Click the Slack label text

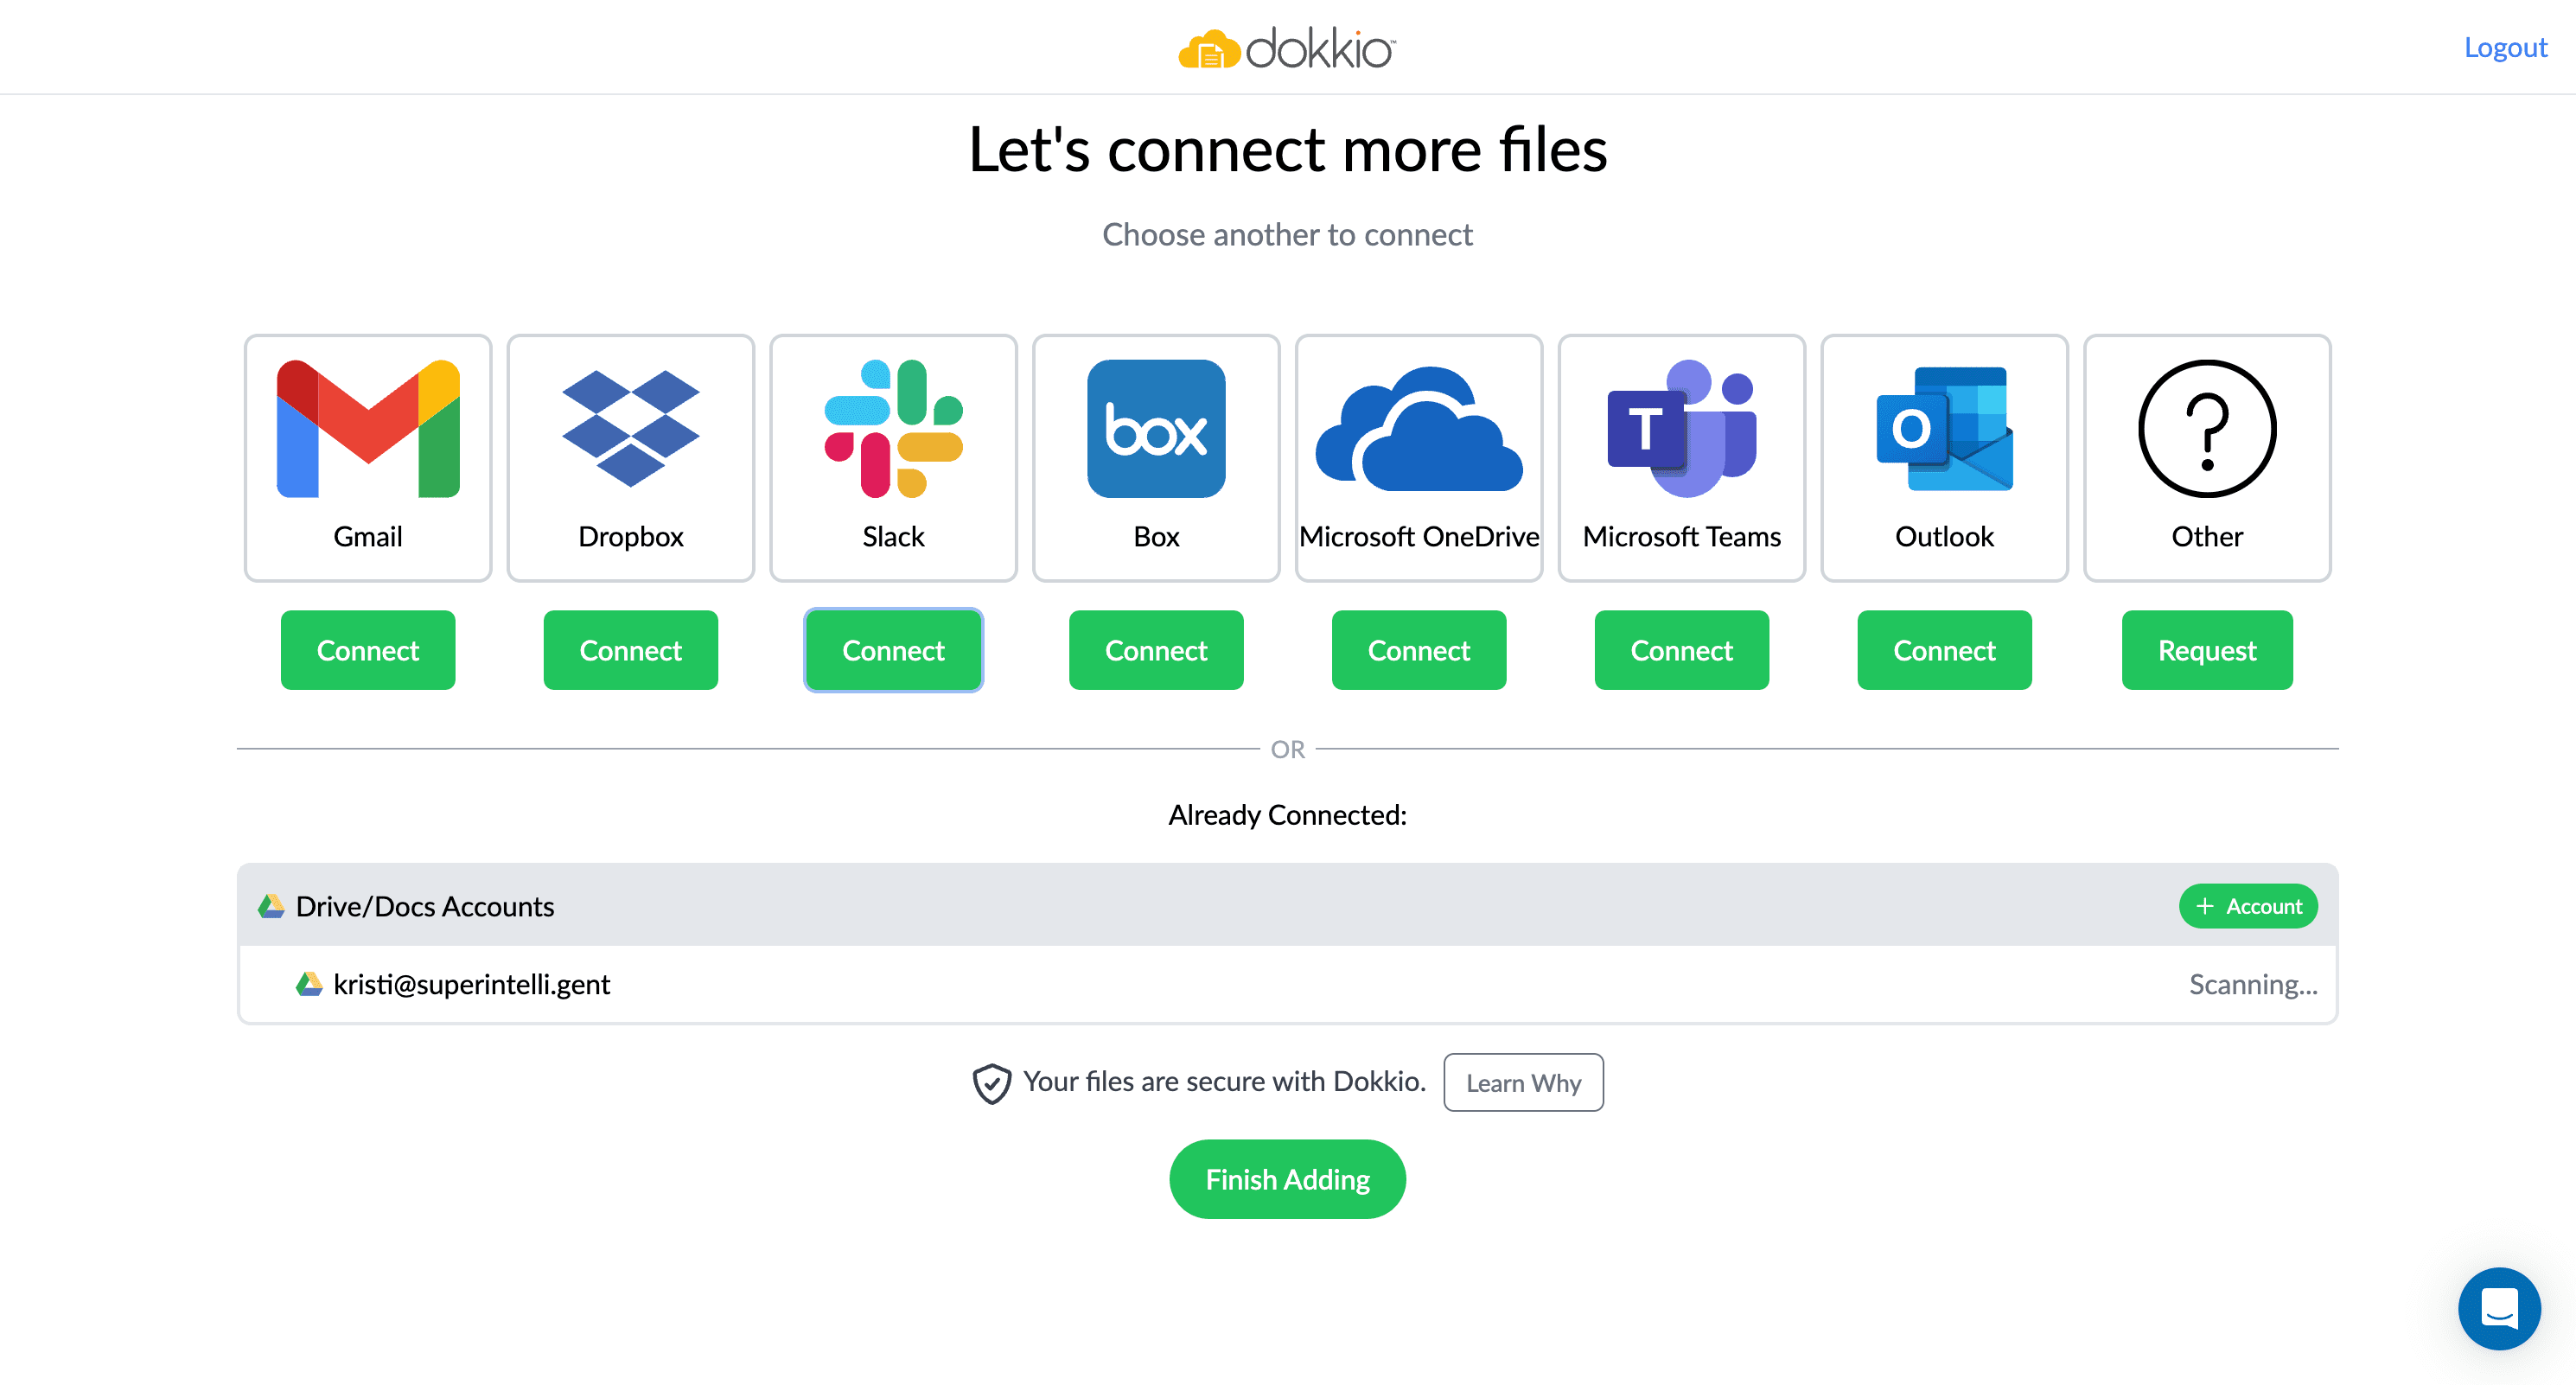893,537
